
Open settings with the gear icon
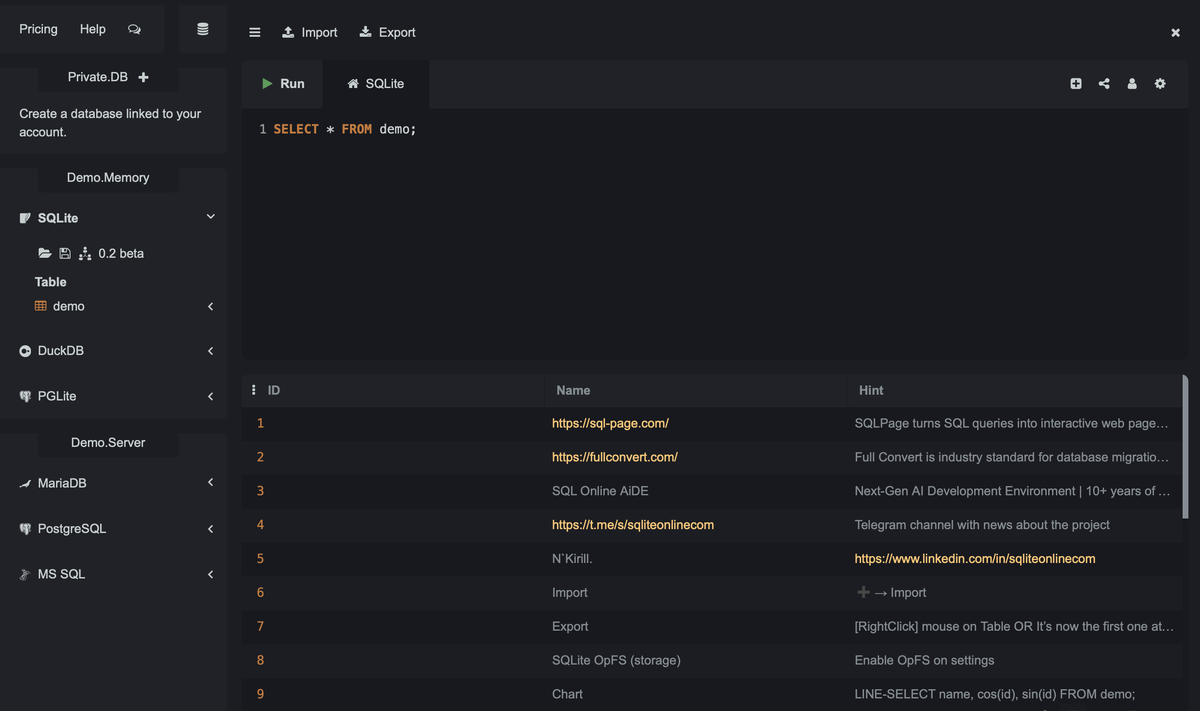1160,84
